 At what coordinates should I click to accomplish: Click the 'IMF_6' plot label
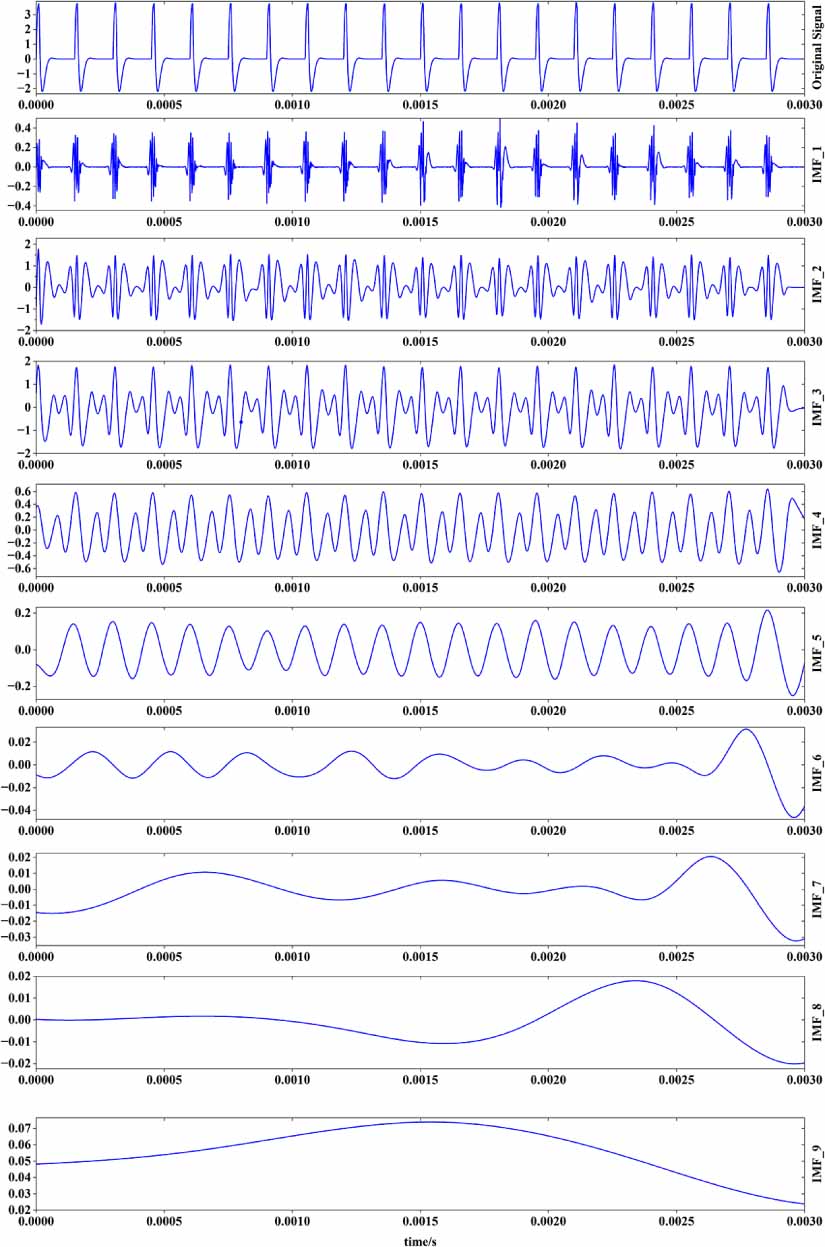pos(816,775)
